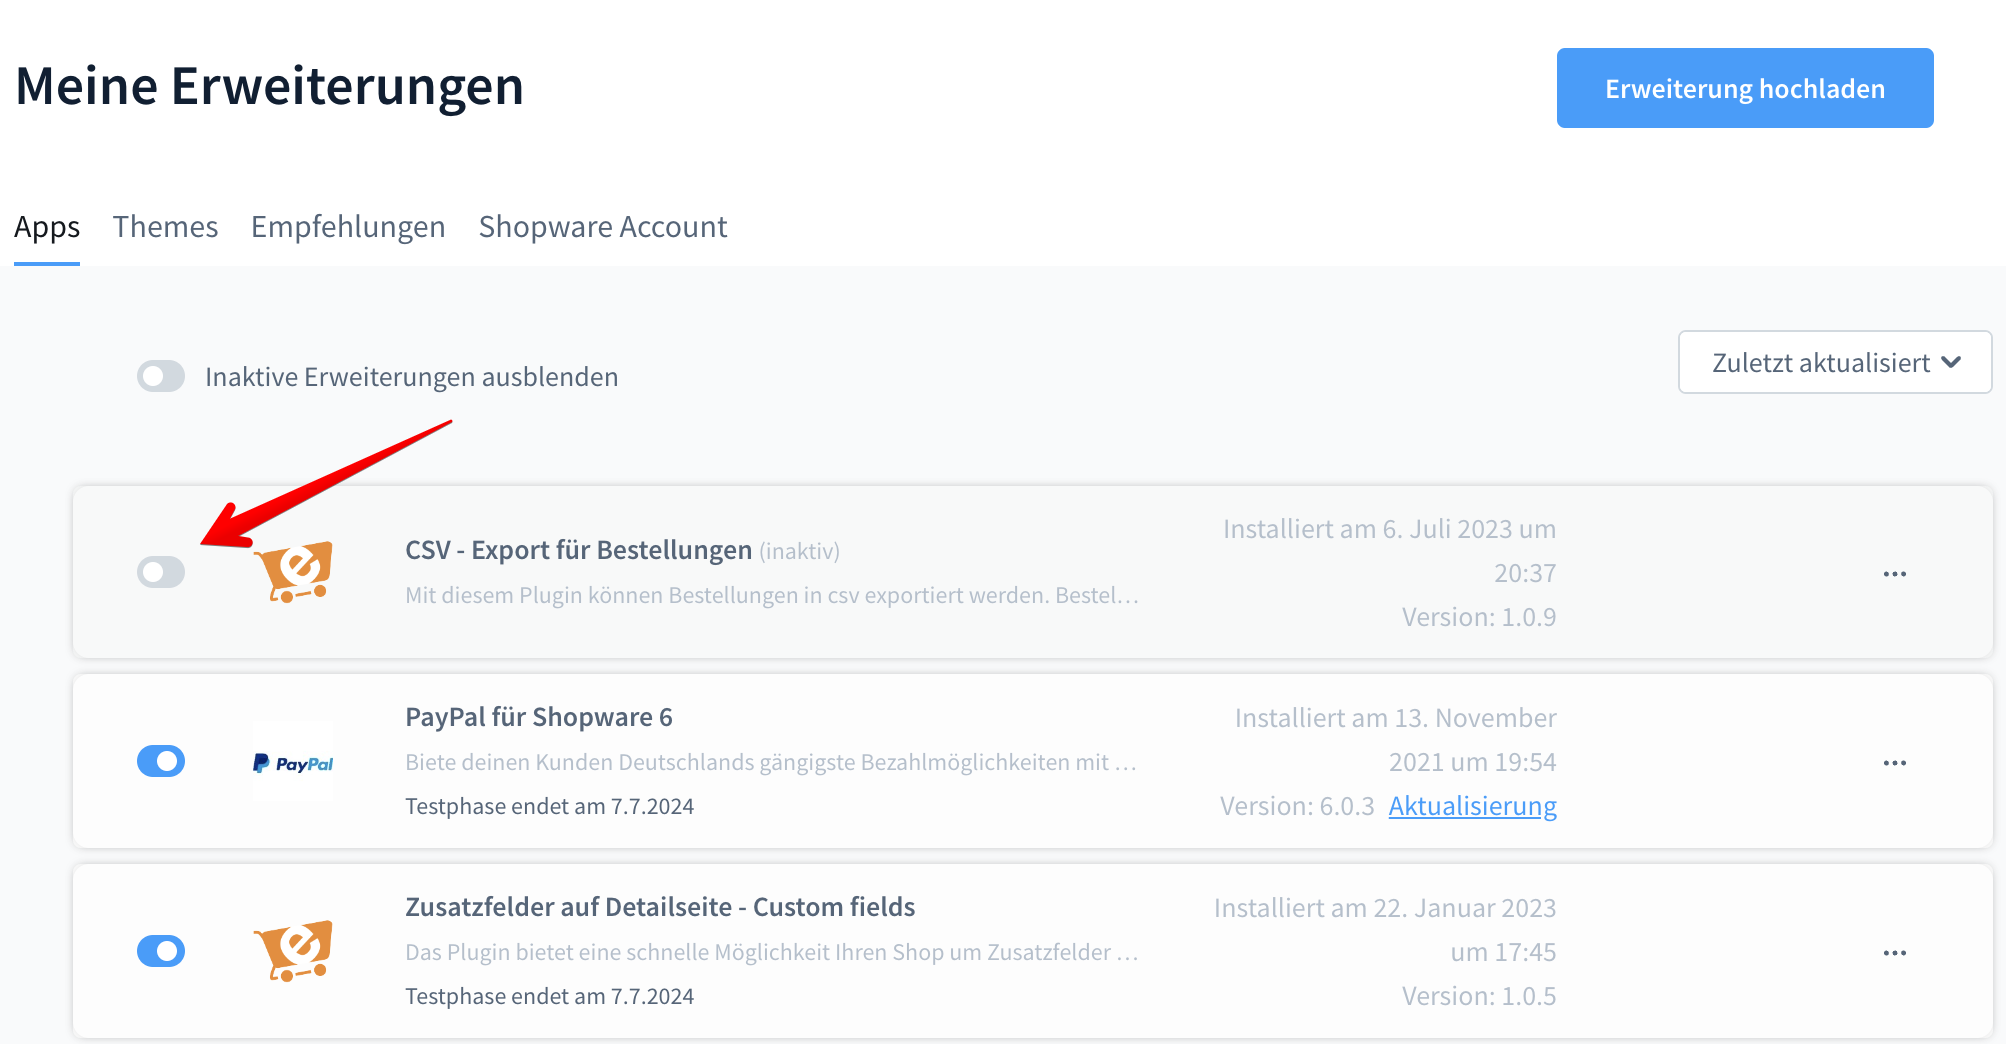The image size is (2006, 1044).
Task: Select the Apps tab
Action: point(47,227)
